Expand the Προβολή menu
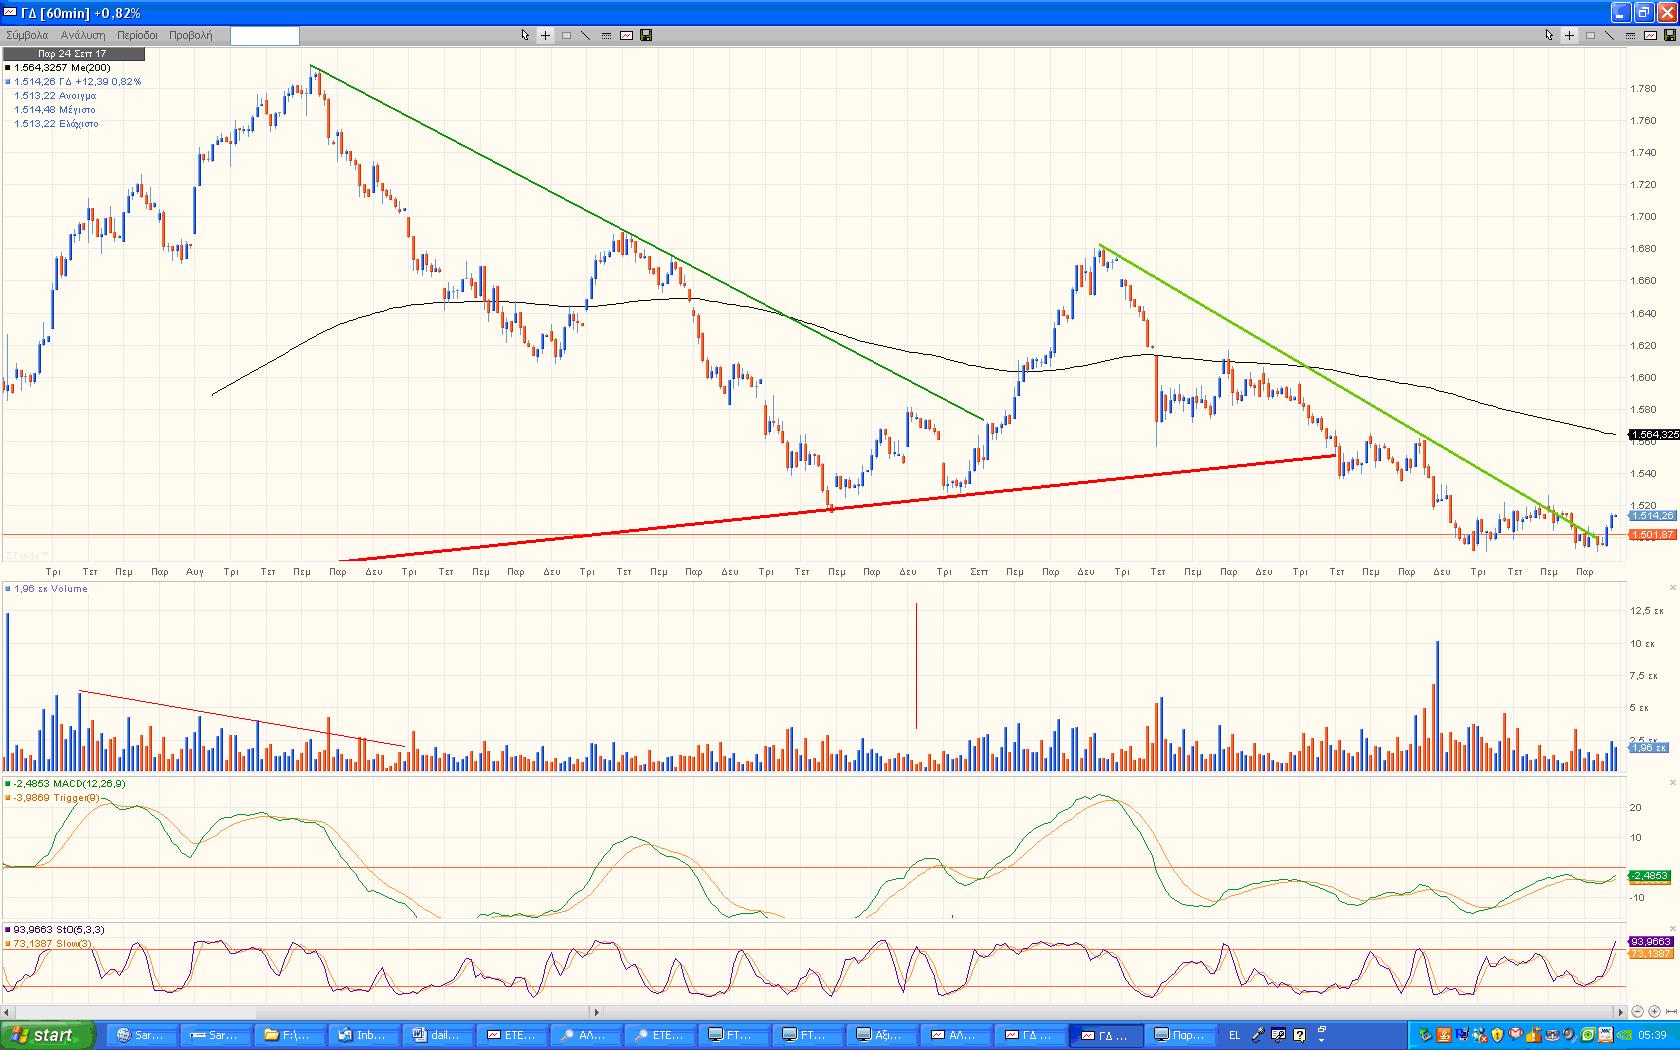1680x1050 pixels. [190, 35]
